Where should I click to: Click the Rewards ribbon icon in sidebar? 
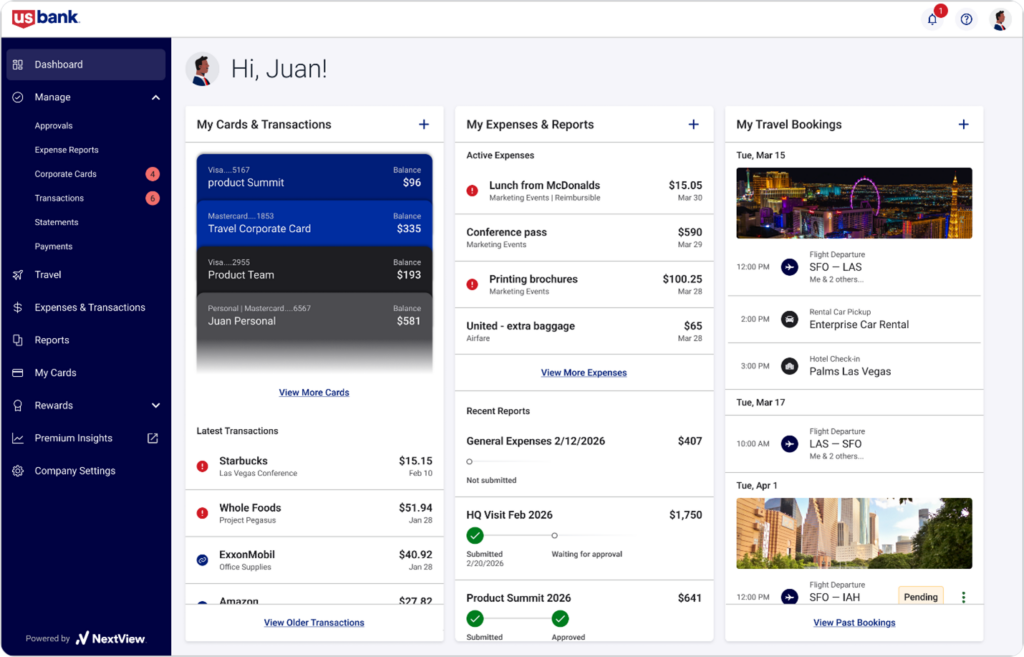pyautogui.click(x=18, y=406)
